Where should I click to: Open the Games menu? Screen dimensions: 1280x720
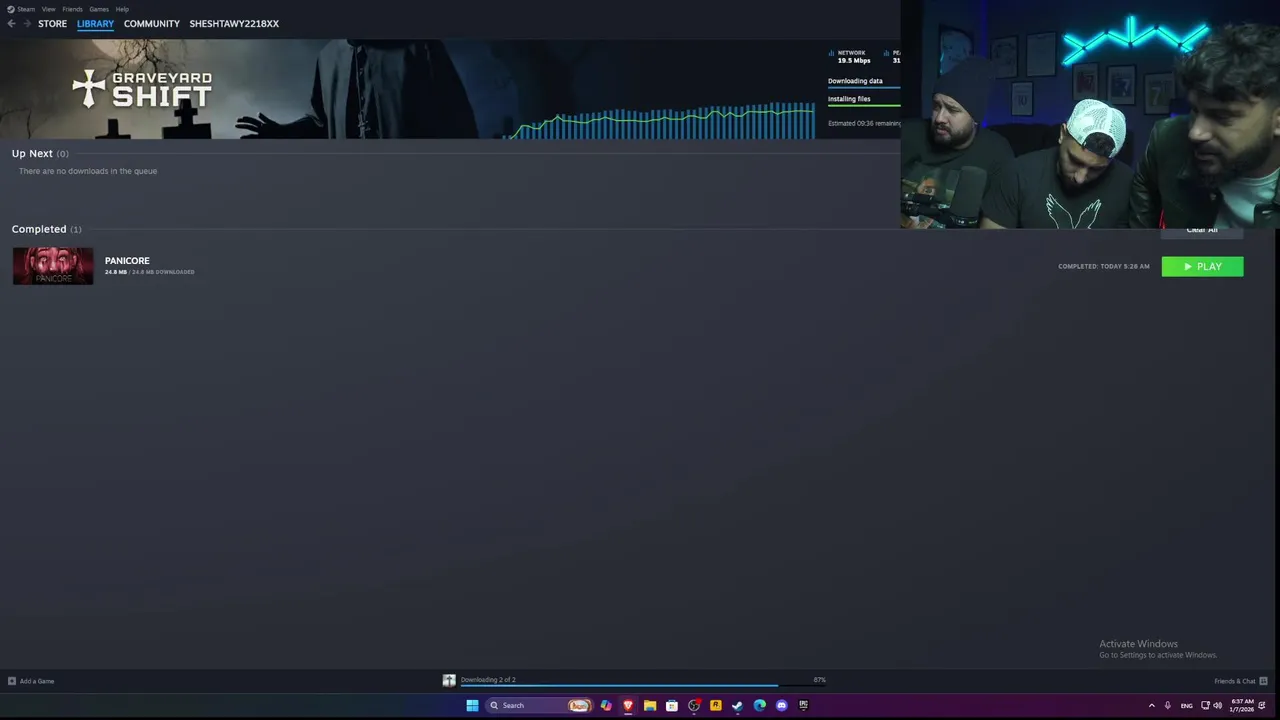[99, 9]
